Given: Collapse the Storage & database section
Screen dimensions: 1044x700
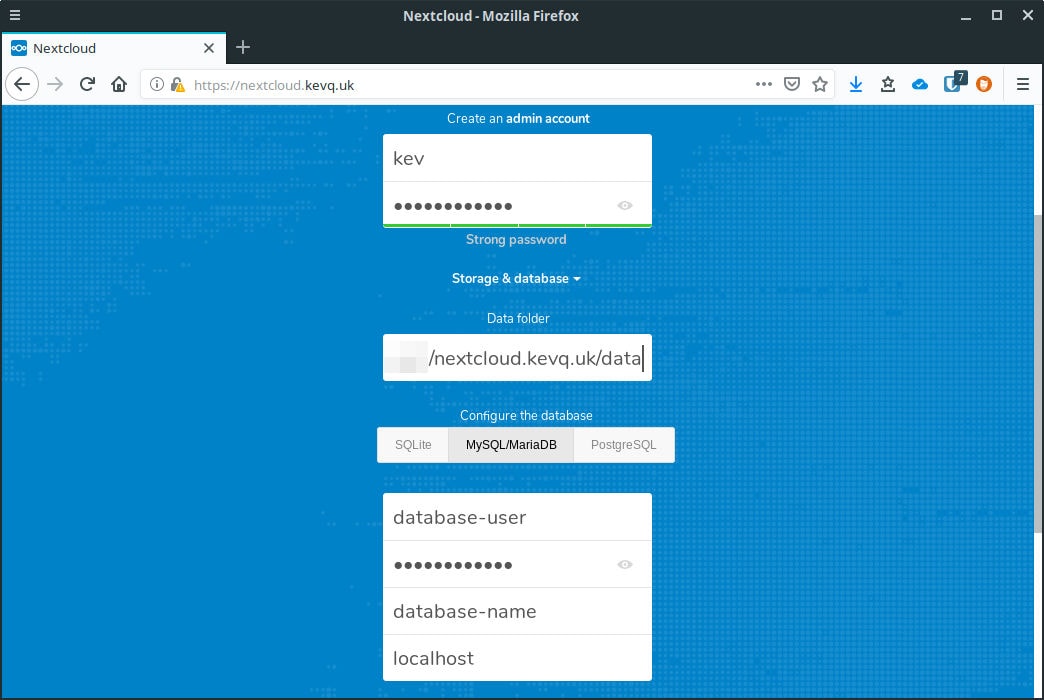Looking at the screenshot, I should pos(517,278).
